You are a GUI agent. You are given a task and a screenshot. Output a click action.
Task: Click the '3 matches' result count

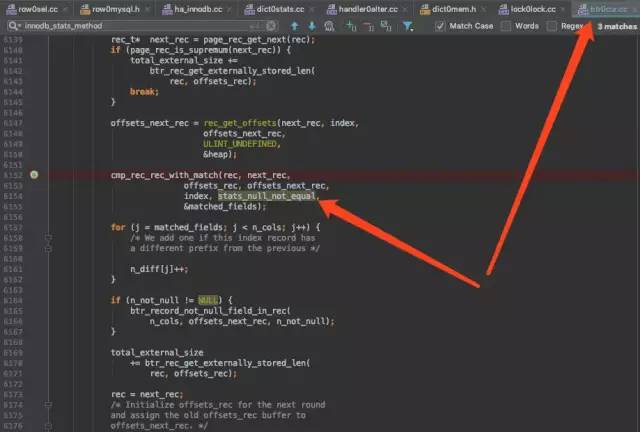pos(617,26)
